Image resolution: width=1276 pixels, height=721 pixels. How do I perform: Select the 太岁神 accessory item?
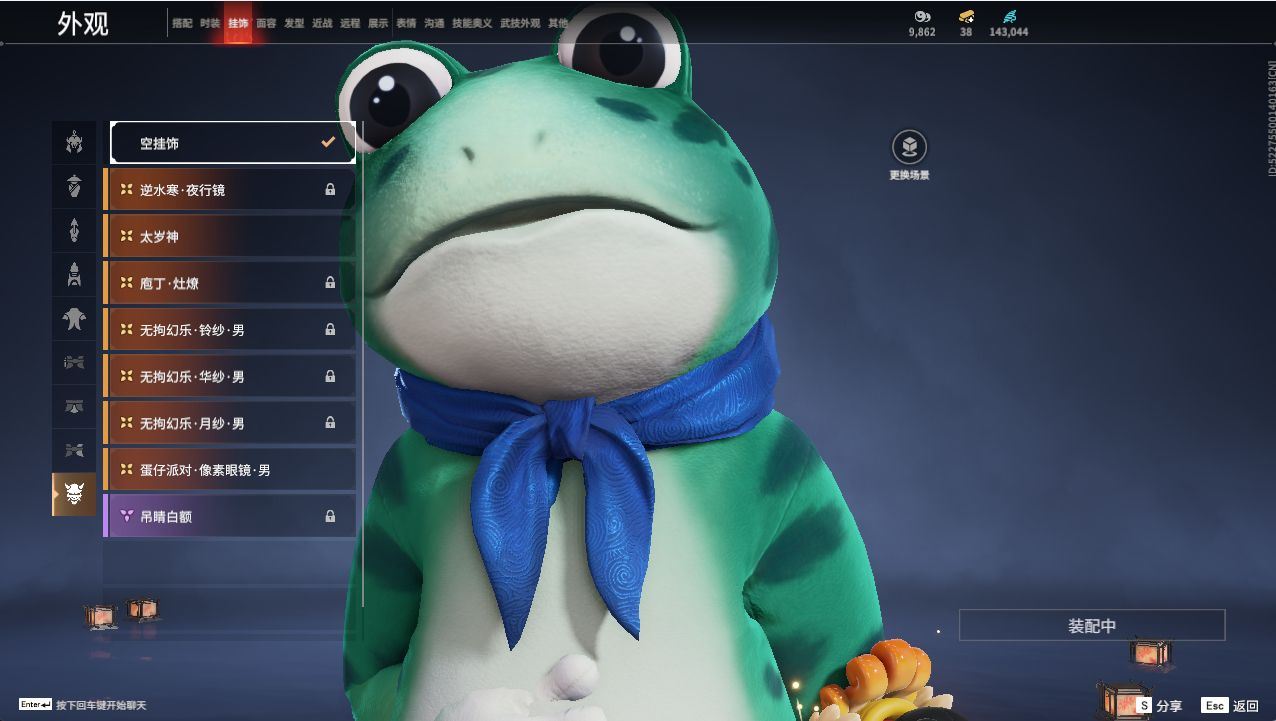(x=230, y=237)
